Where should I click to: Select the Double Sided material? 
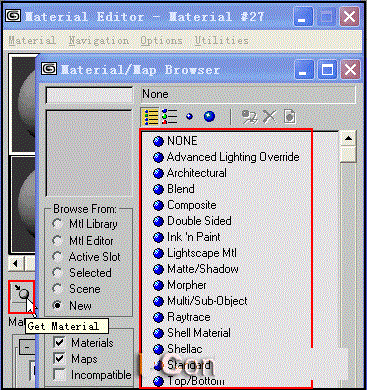192,221
